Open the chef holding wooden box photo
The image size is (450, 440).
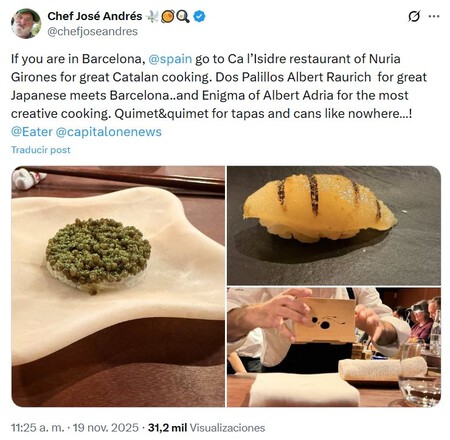334,347
